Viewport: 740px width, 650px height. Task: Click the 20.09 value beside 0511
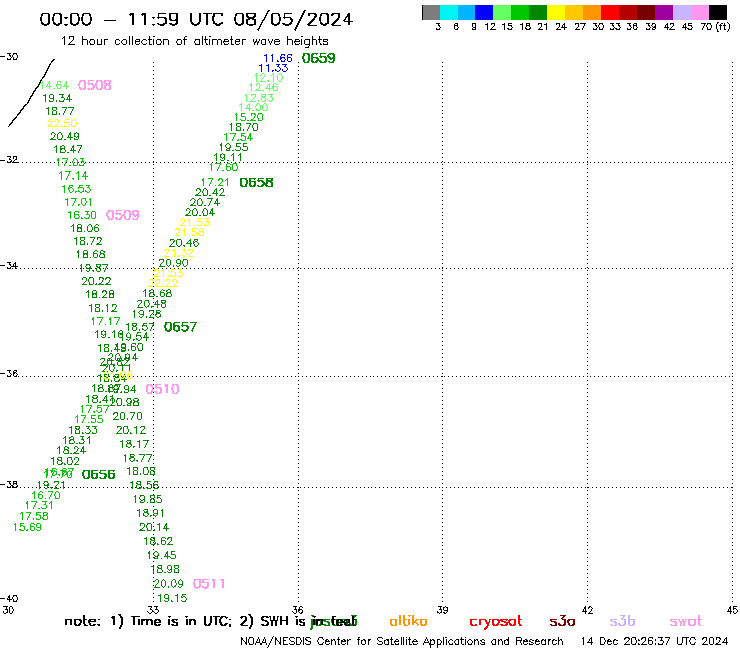(x=168, y=584)
